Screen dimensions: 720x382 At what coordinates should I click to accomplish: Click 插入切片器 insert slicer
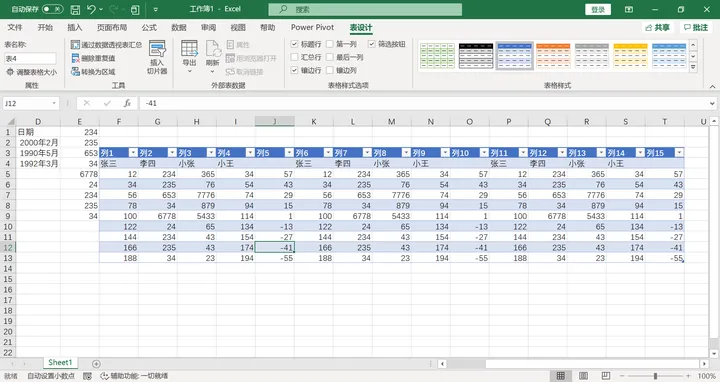[x=157, y=57]
